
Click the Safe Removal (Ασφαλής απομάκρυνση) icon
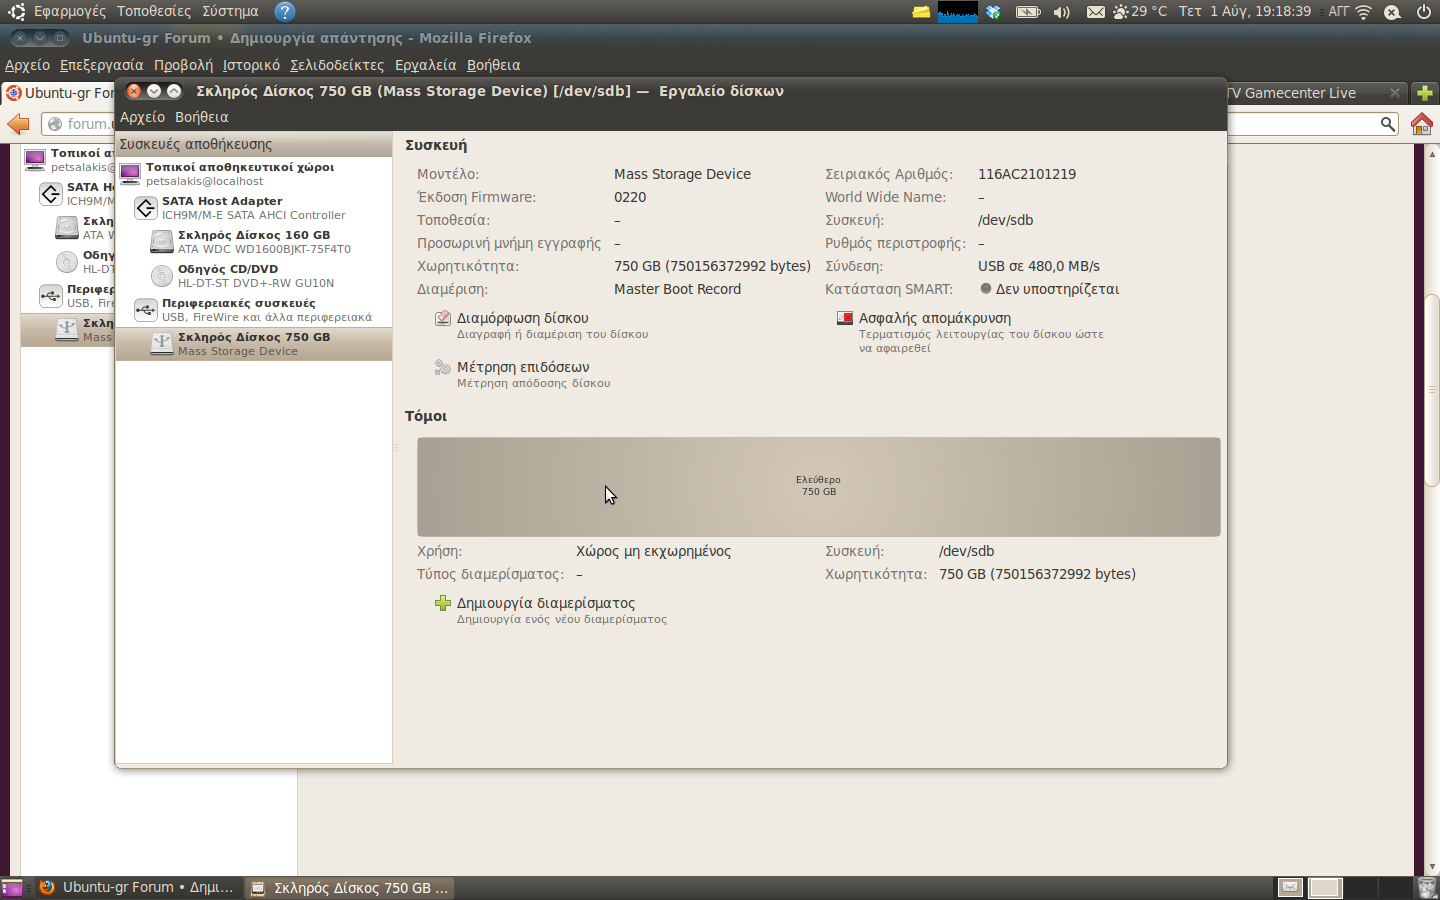(844, 319)
